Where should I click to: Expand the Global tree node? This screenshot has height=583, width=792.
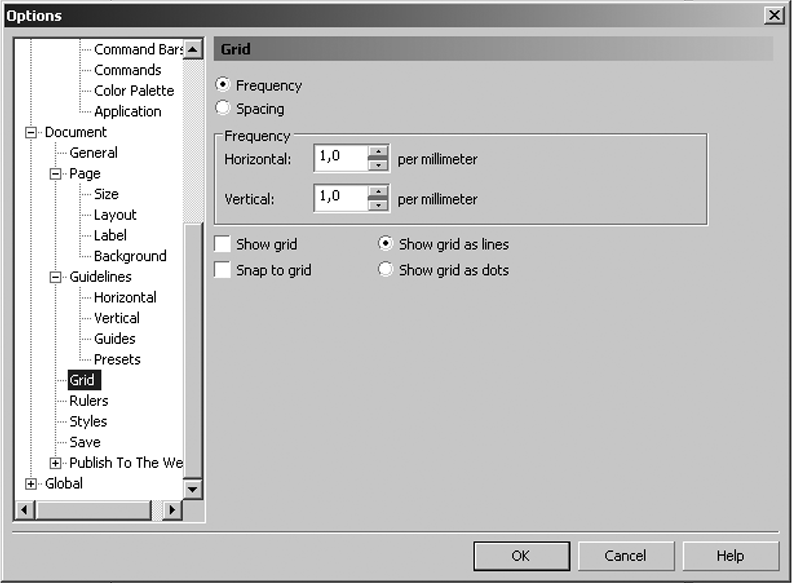(31, 483)
